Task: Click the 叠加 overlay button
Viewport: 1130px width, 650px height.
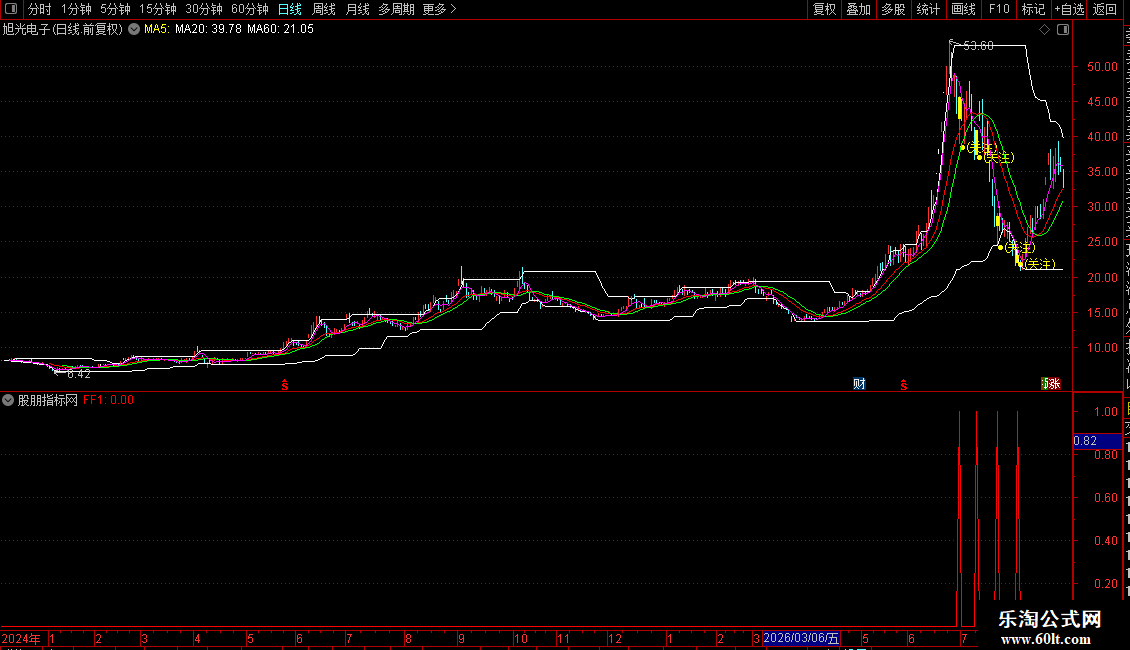Action: pyautogui.click(x=858, y=9)
